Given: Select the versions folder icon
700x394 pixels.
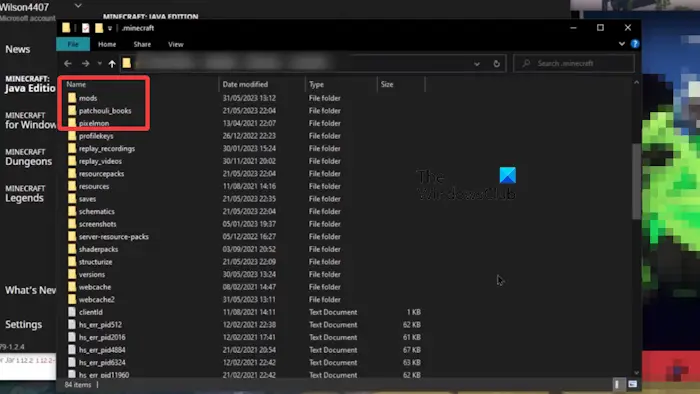Looking at the screenshot, I should [72, 274].
